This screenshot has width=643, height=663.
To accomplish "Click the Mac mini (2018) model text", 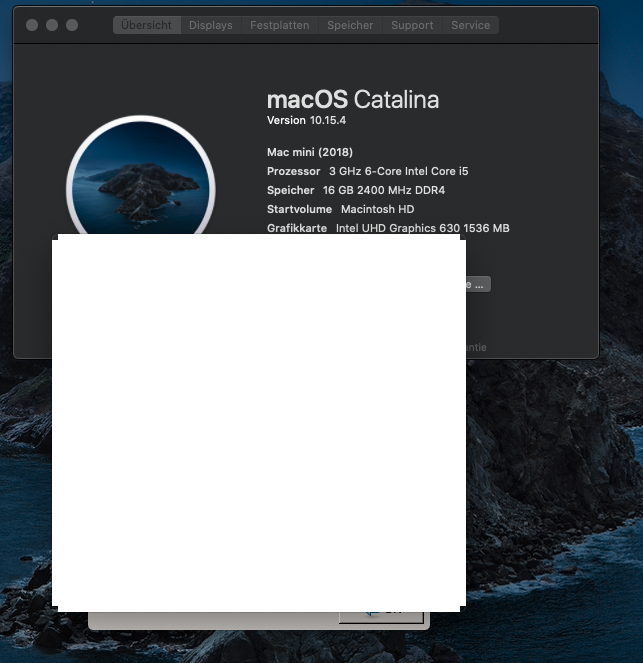I will (x=309, y=152).
